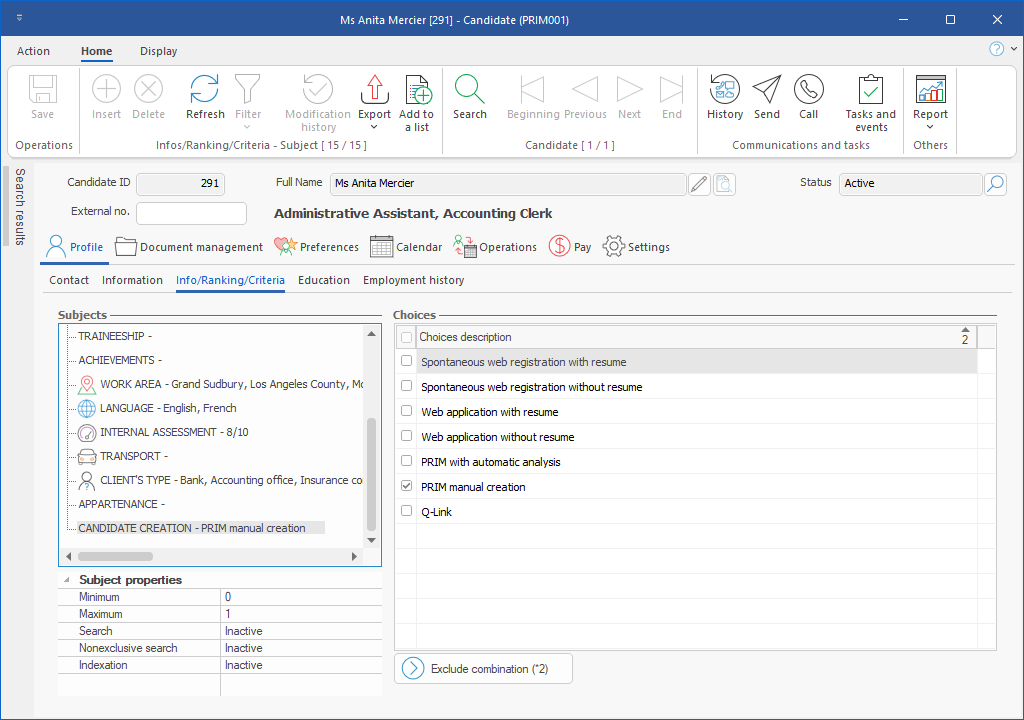Expand the Report dropdown menu
Image resolution: width=1024 pixels, height=720 pixels.
point(930,128)
